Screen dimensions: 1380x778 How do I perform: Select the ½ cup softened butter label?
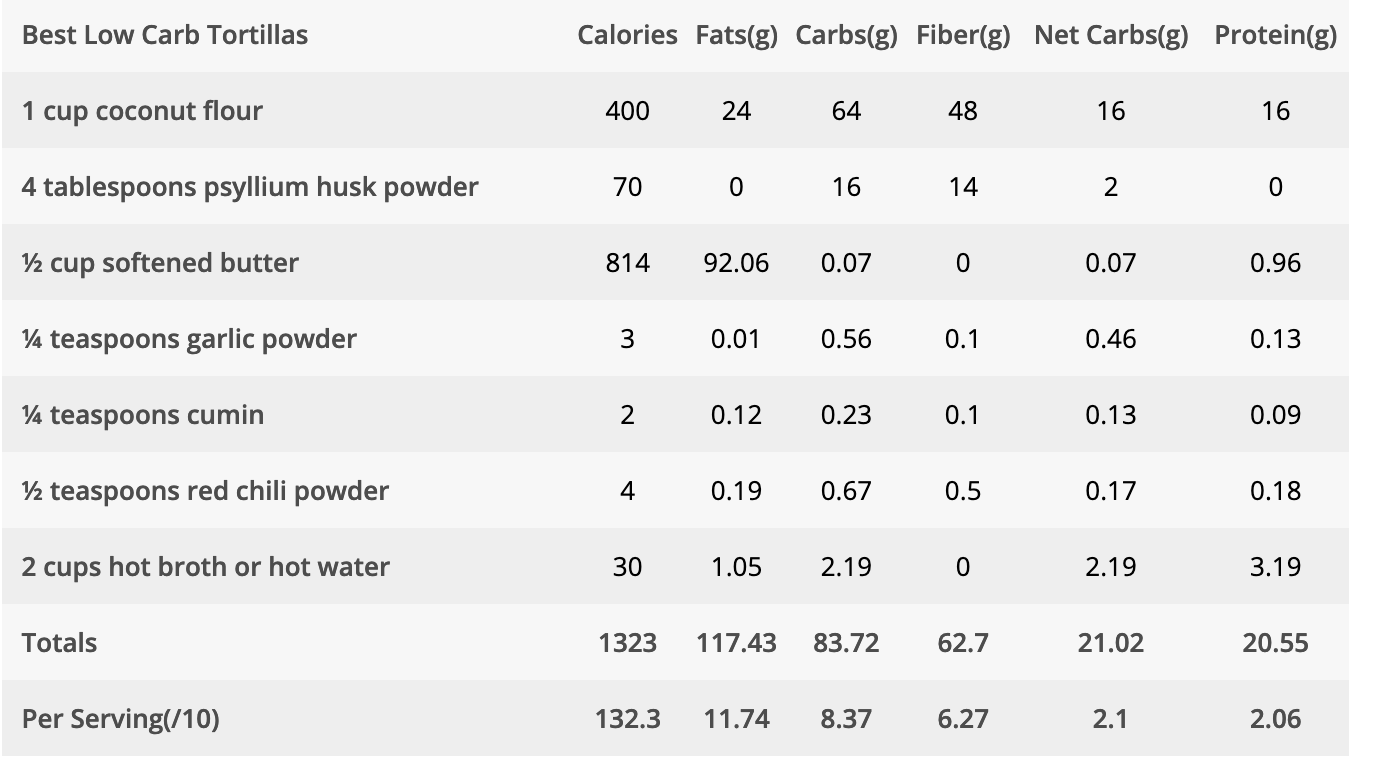pyautogui.click(x=160, y=263)
